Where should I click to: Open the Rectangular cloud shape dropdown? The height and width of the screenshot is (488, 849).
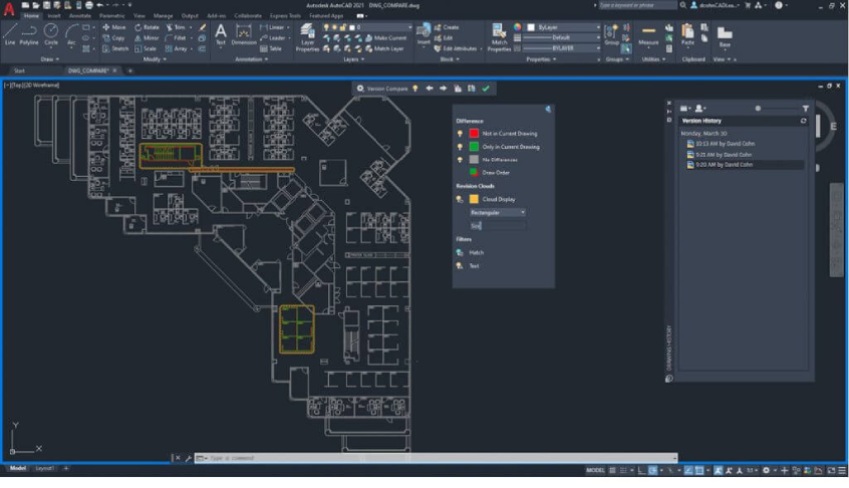click(x=498, y=212)
